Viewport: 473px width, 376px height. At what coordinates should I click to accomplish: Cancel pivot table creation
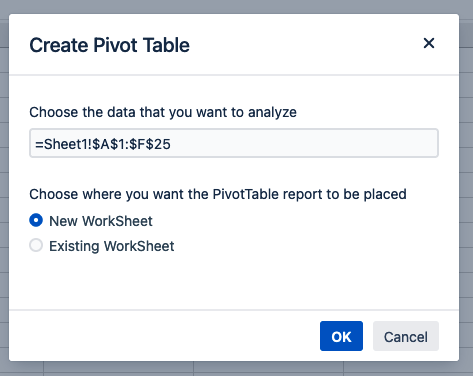coord(406,336)
